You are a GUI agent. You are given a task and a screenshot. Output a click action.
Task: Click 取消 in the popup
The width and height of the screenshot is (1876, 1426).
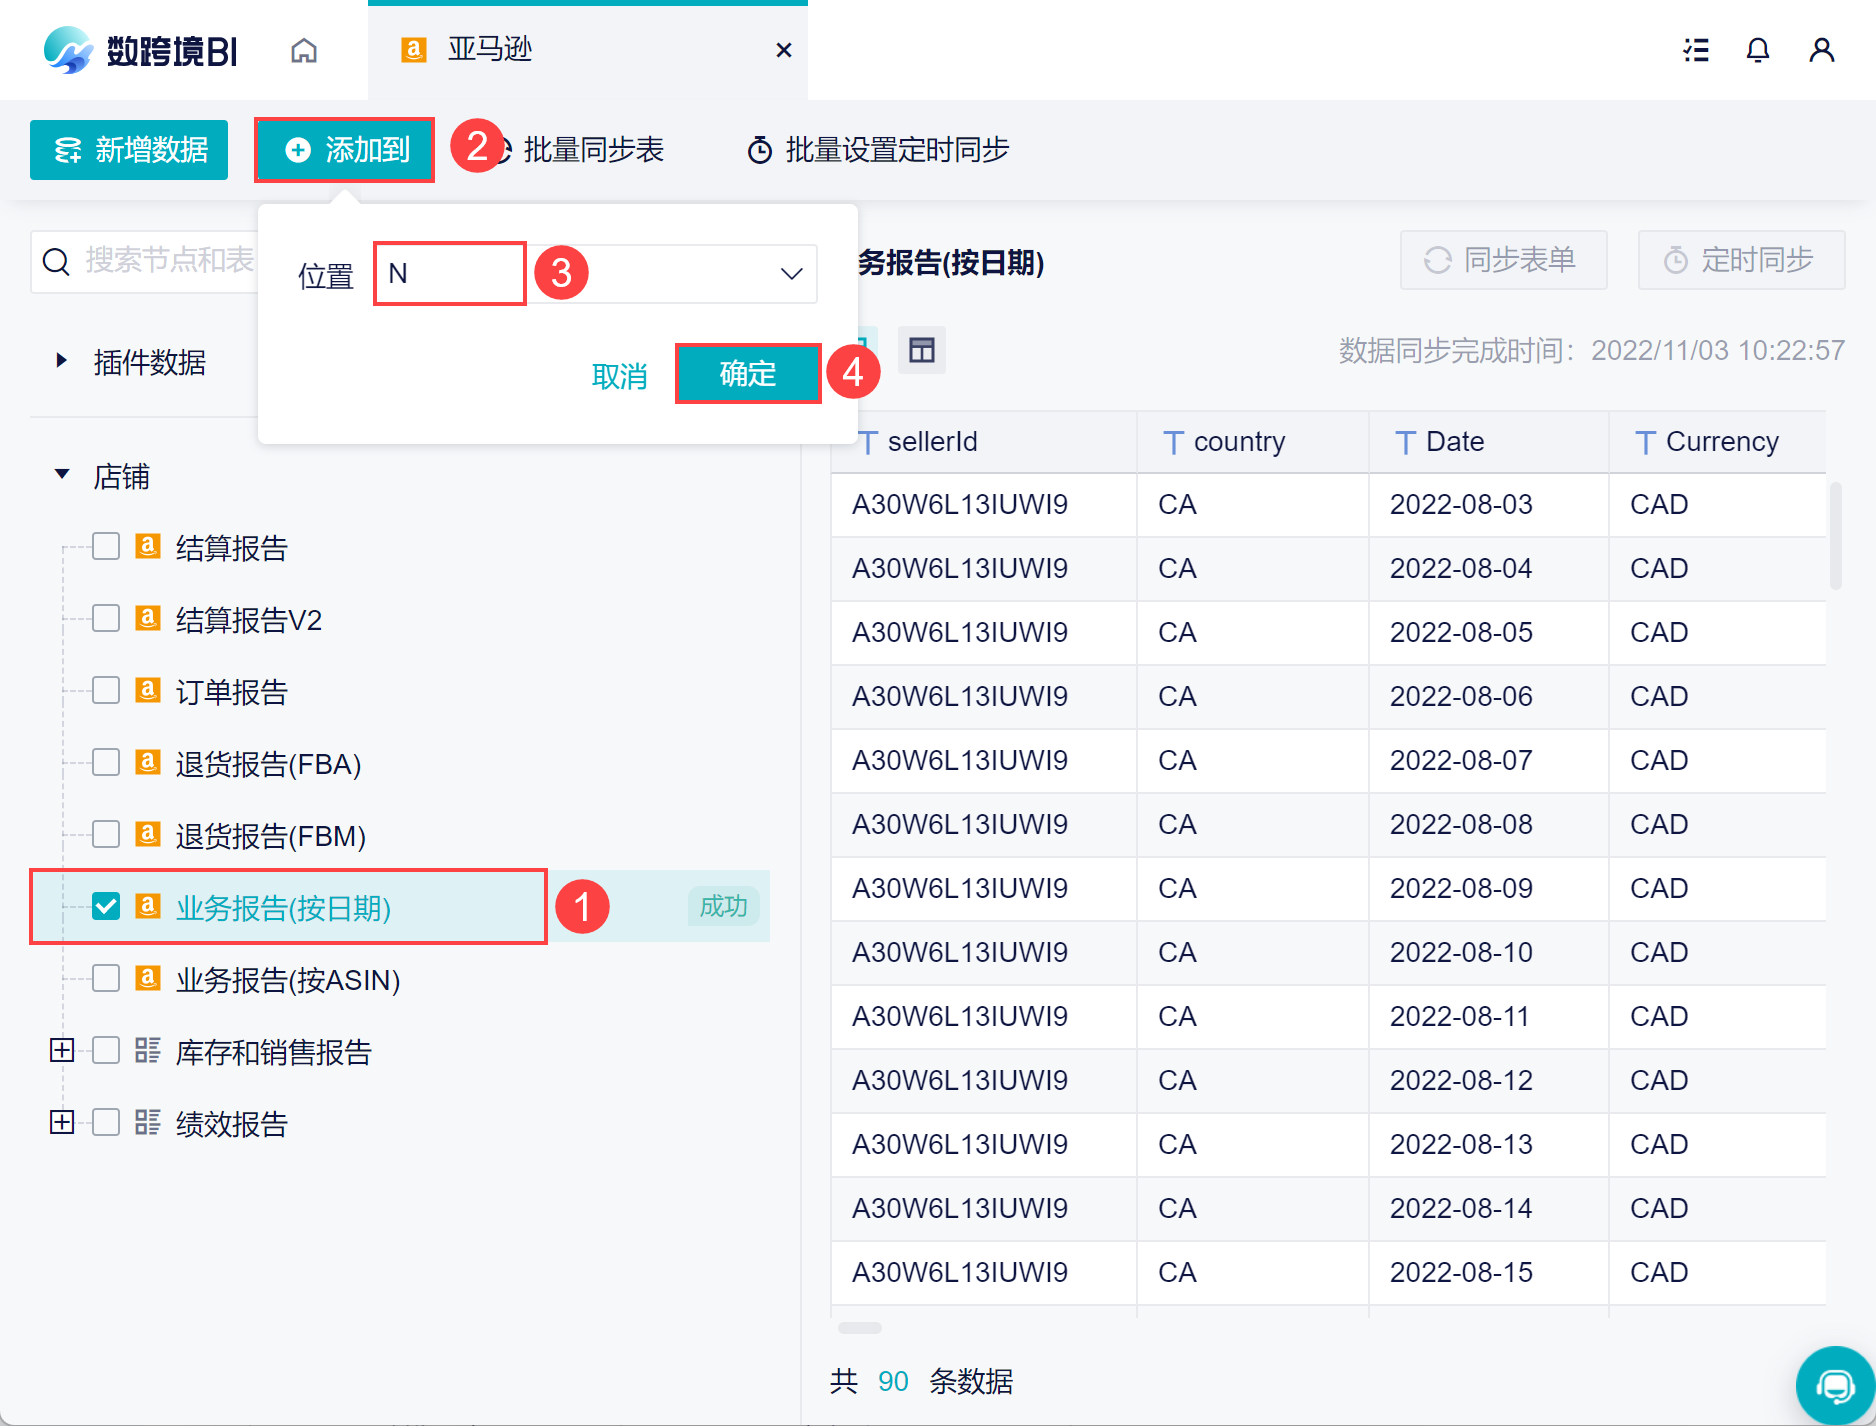[x=620, y=376]
